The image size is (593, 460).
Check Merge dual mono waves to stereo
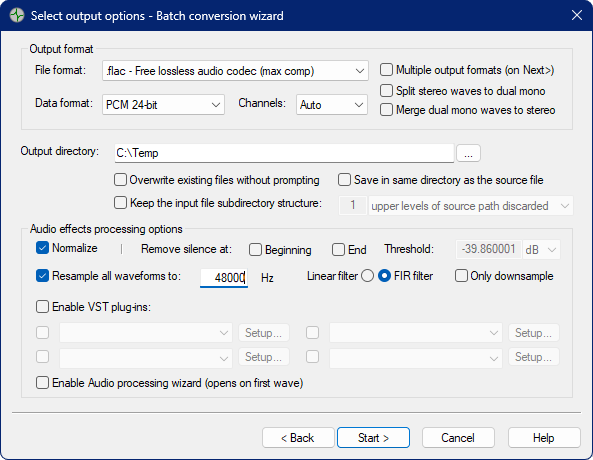[386, 110]
